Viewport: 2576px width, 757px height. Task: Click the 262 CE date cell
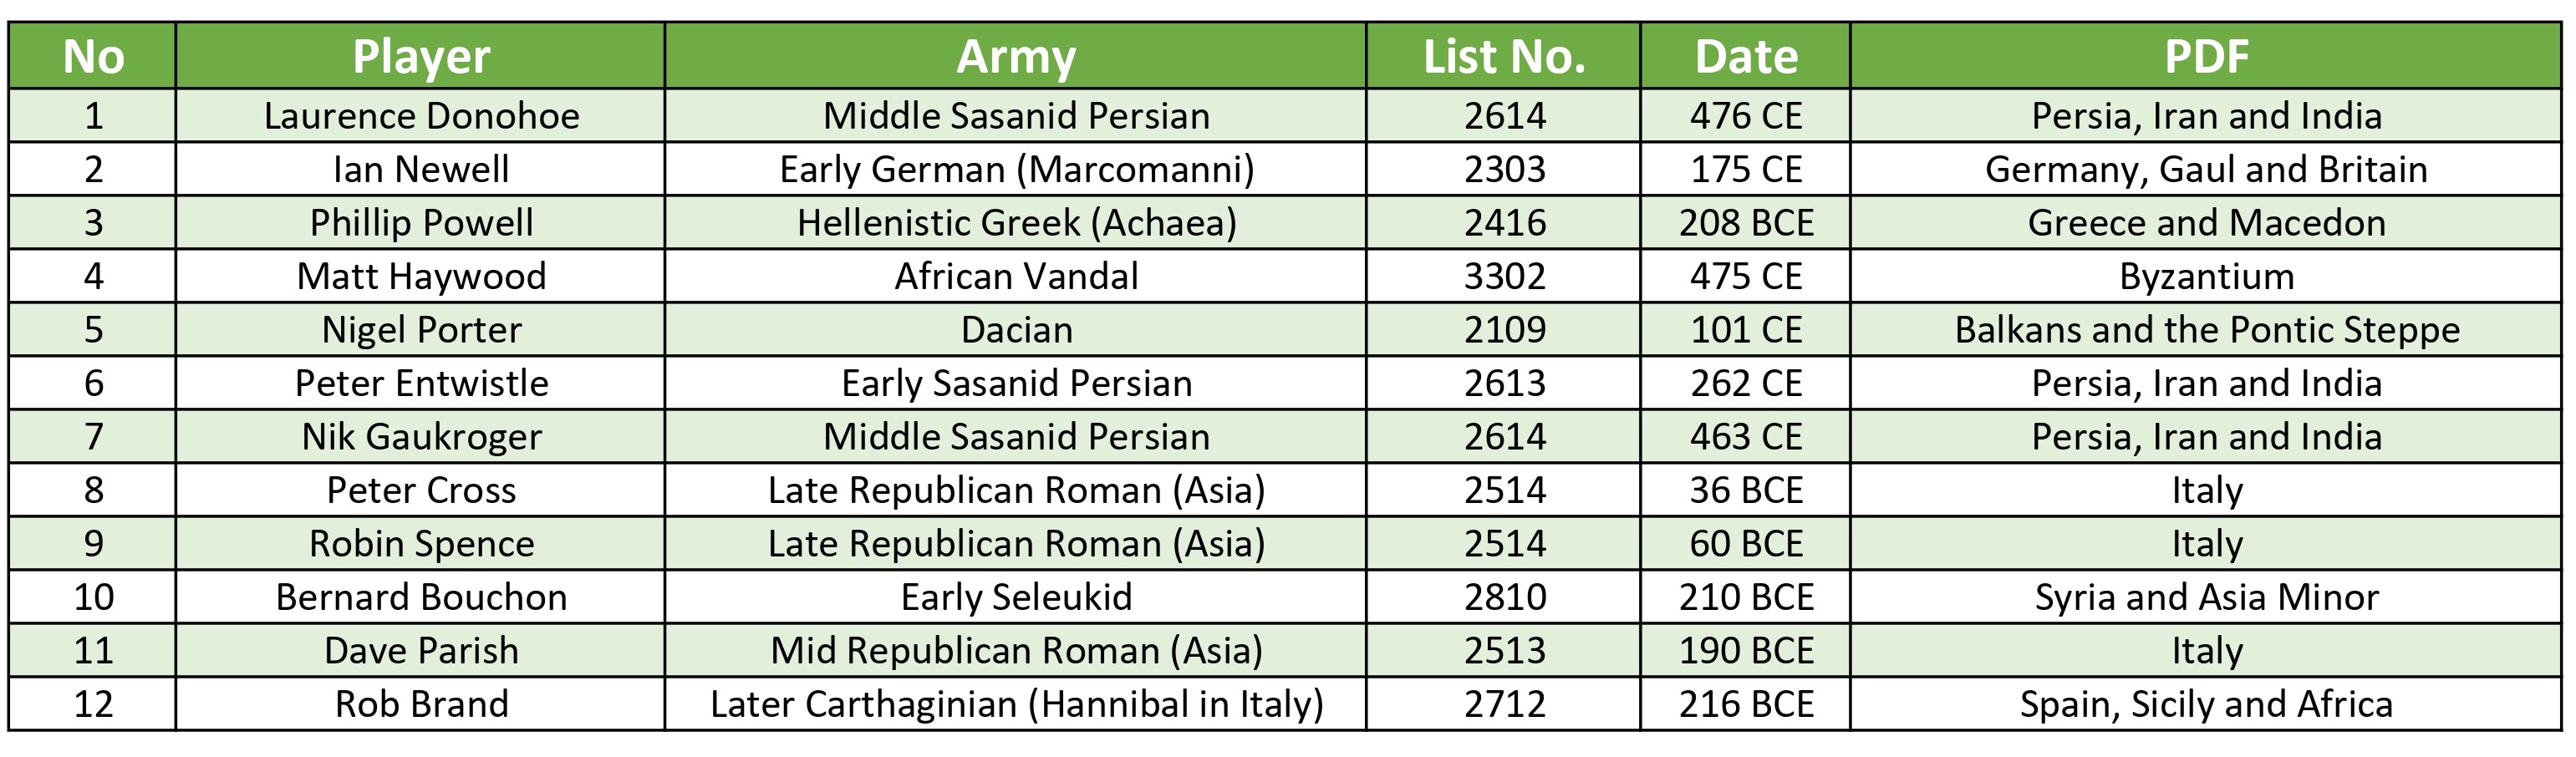click(x=1746, y=384)
